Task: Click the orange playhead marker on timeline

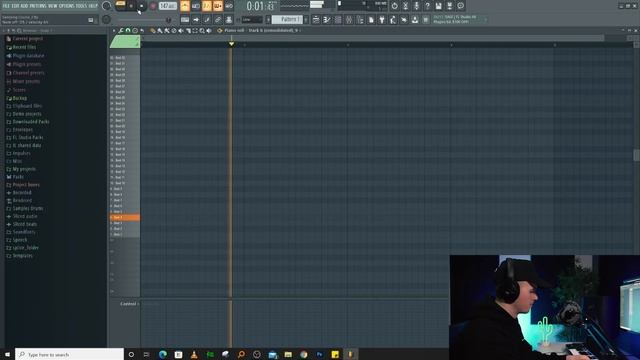Action: 231,44
